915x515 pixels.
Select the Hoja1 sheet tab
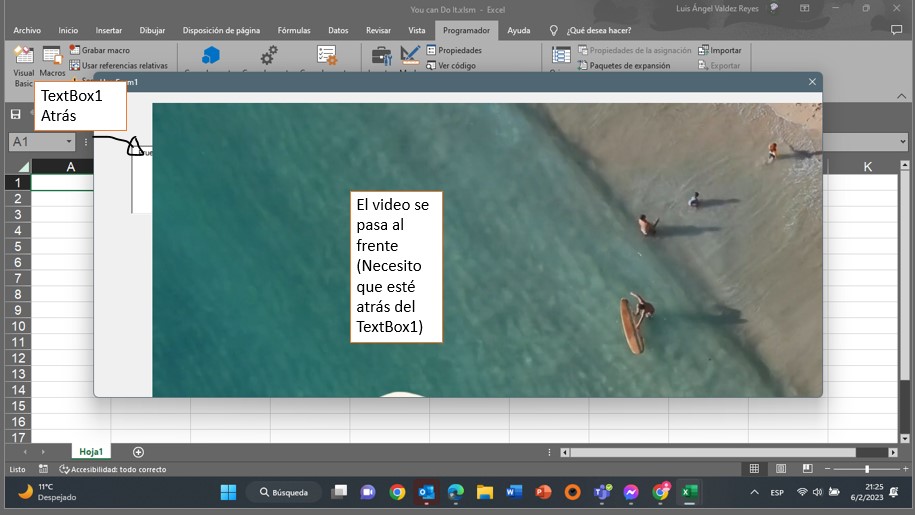(91, 452)
